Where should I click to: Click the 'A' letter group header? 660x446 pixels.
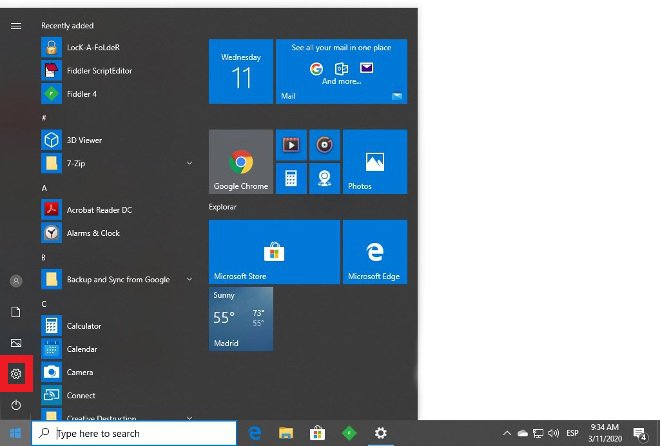[x=44, y=188]
